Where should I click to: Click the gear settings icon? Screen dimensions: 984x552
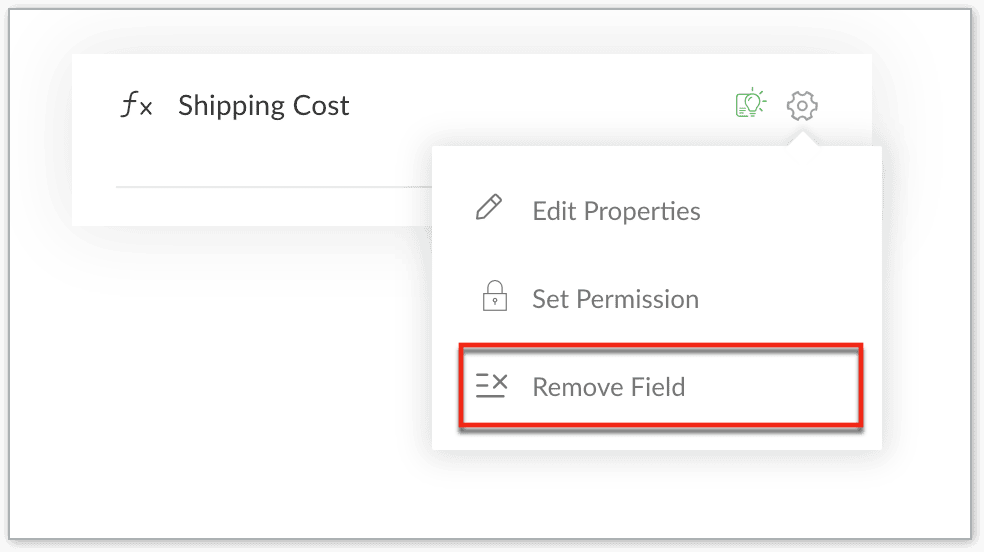pyautogui.click(x=802, y=105)
